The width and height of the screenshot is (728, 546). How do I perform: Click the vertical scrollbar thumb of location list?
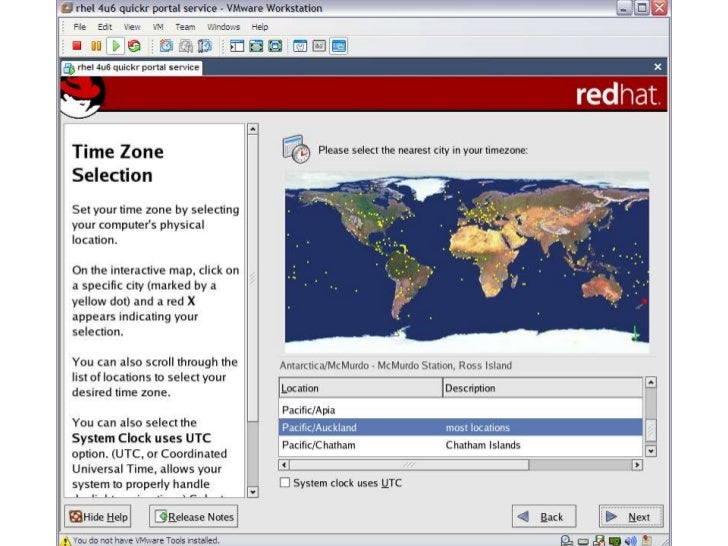651,430
